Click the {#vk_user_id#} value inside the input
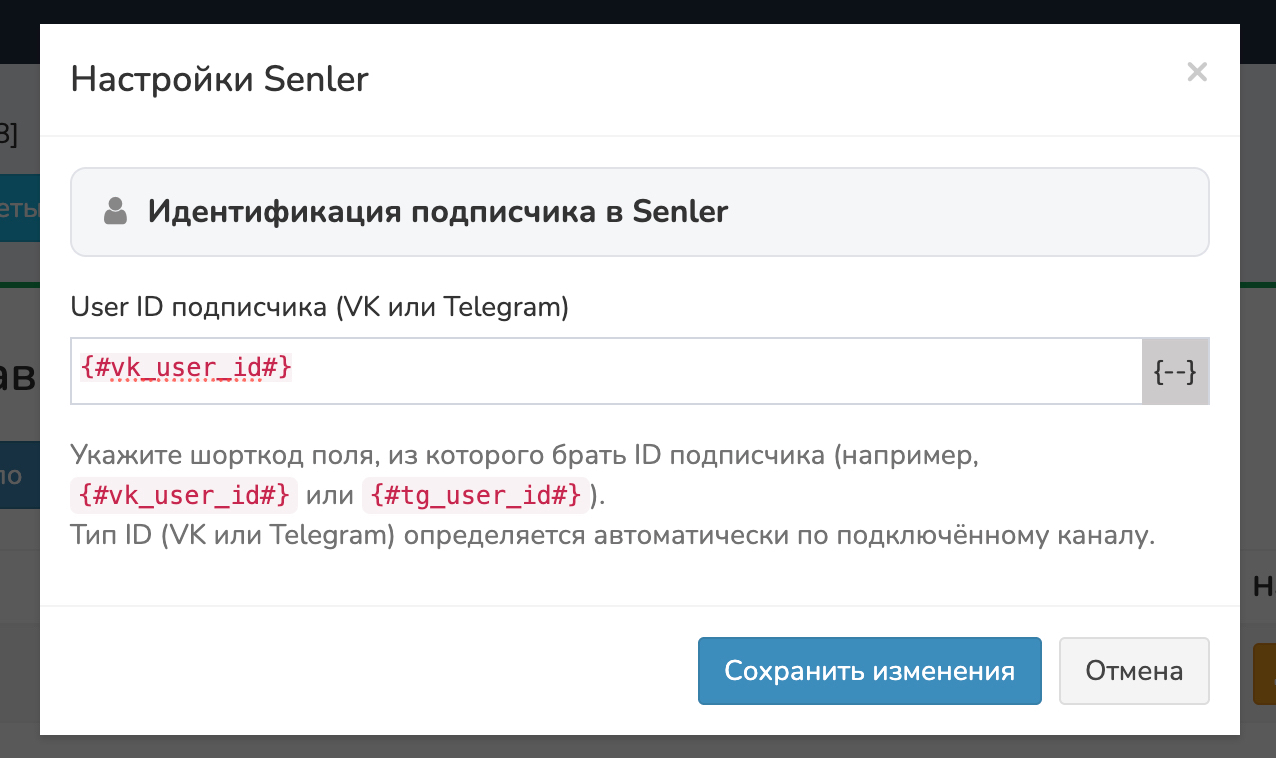This screenshot has height=758, width=1276. (x=186, y=368)
